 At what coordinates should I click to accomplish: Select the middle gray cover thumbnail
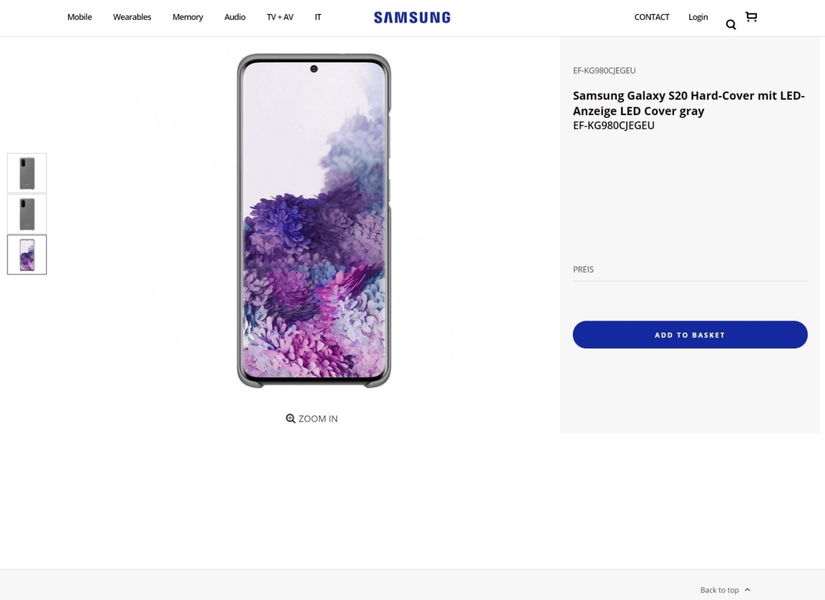(x=27, y=214)
